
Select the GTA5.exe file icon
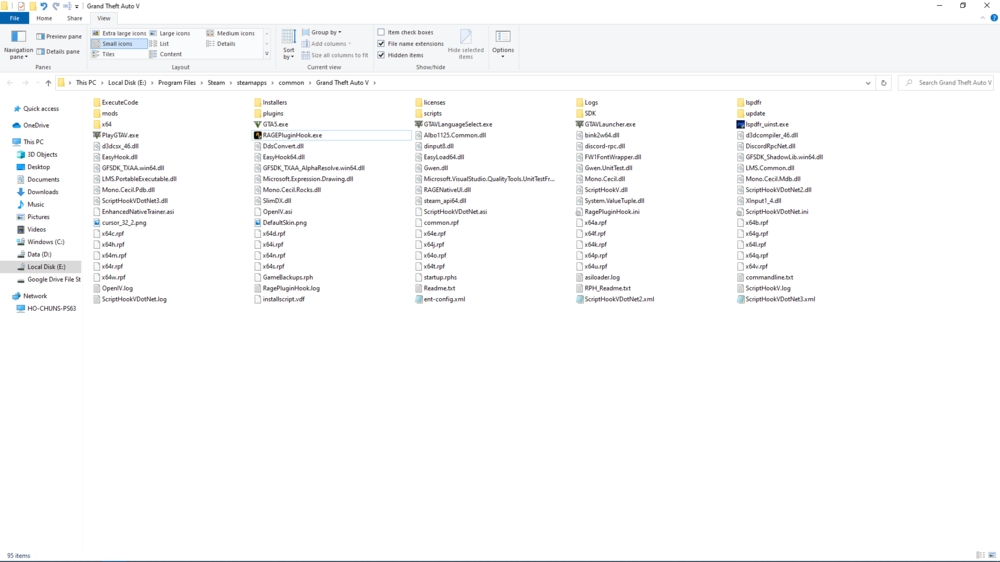(258, 124)
